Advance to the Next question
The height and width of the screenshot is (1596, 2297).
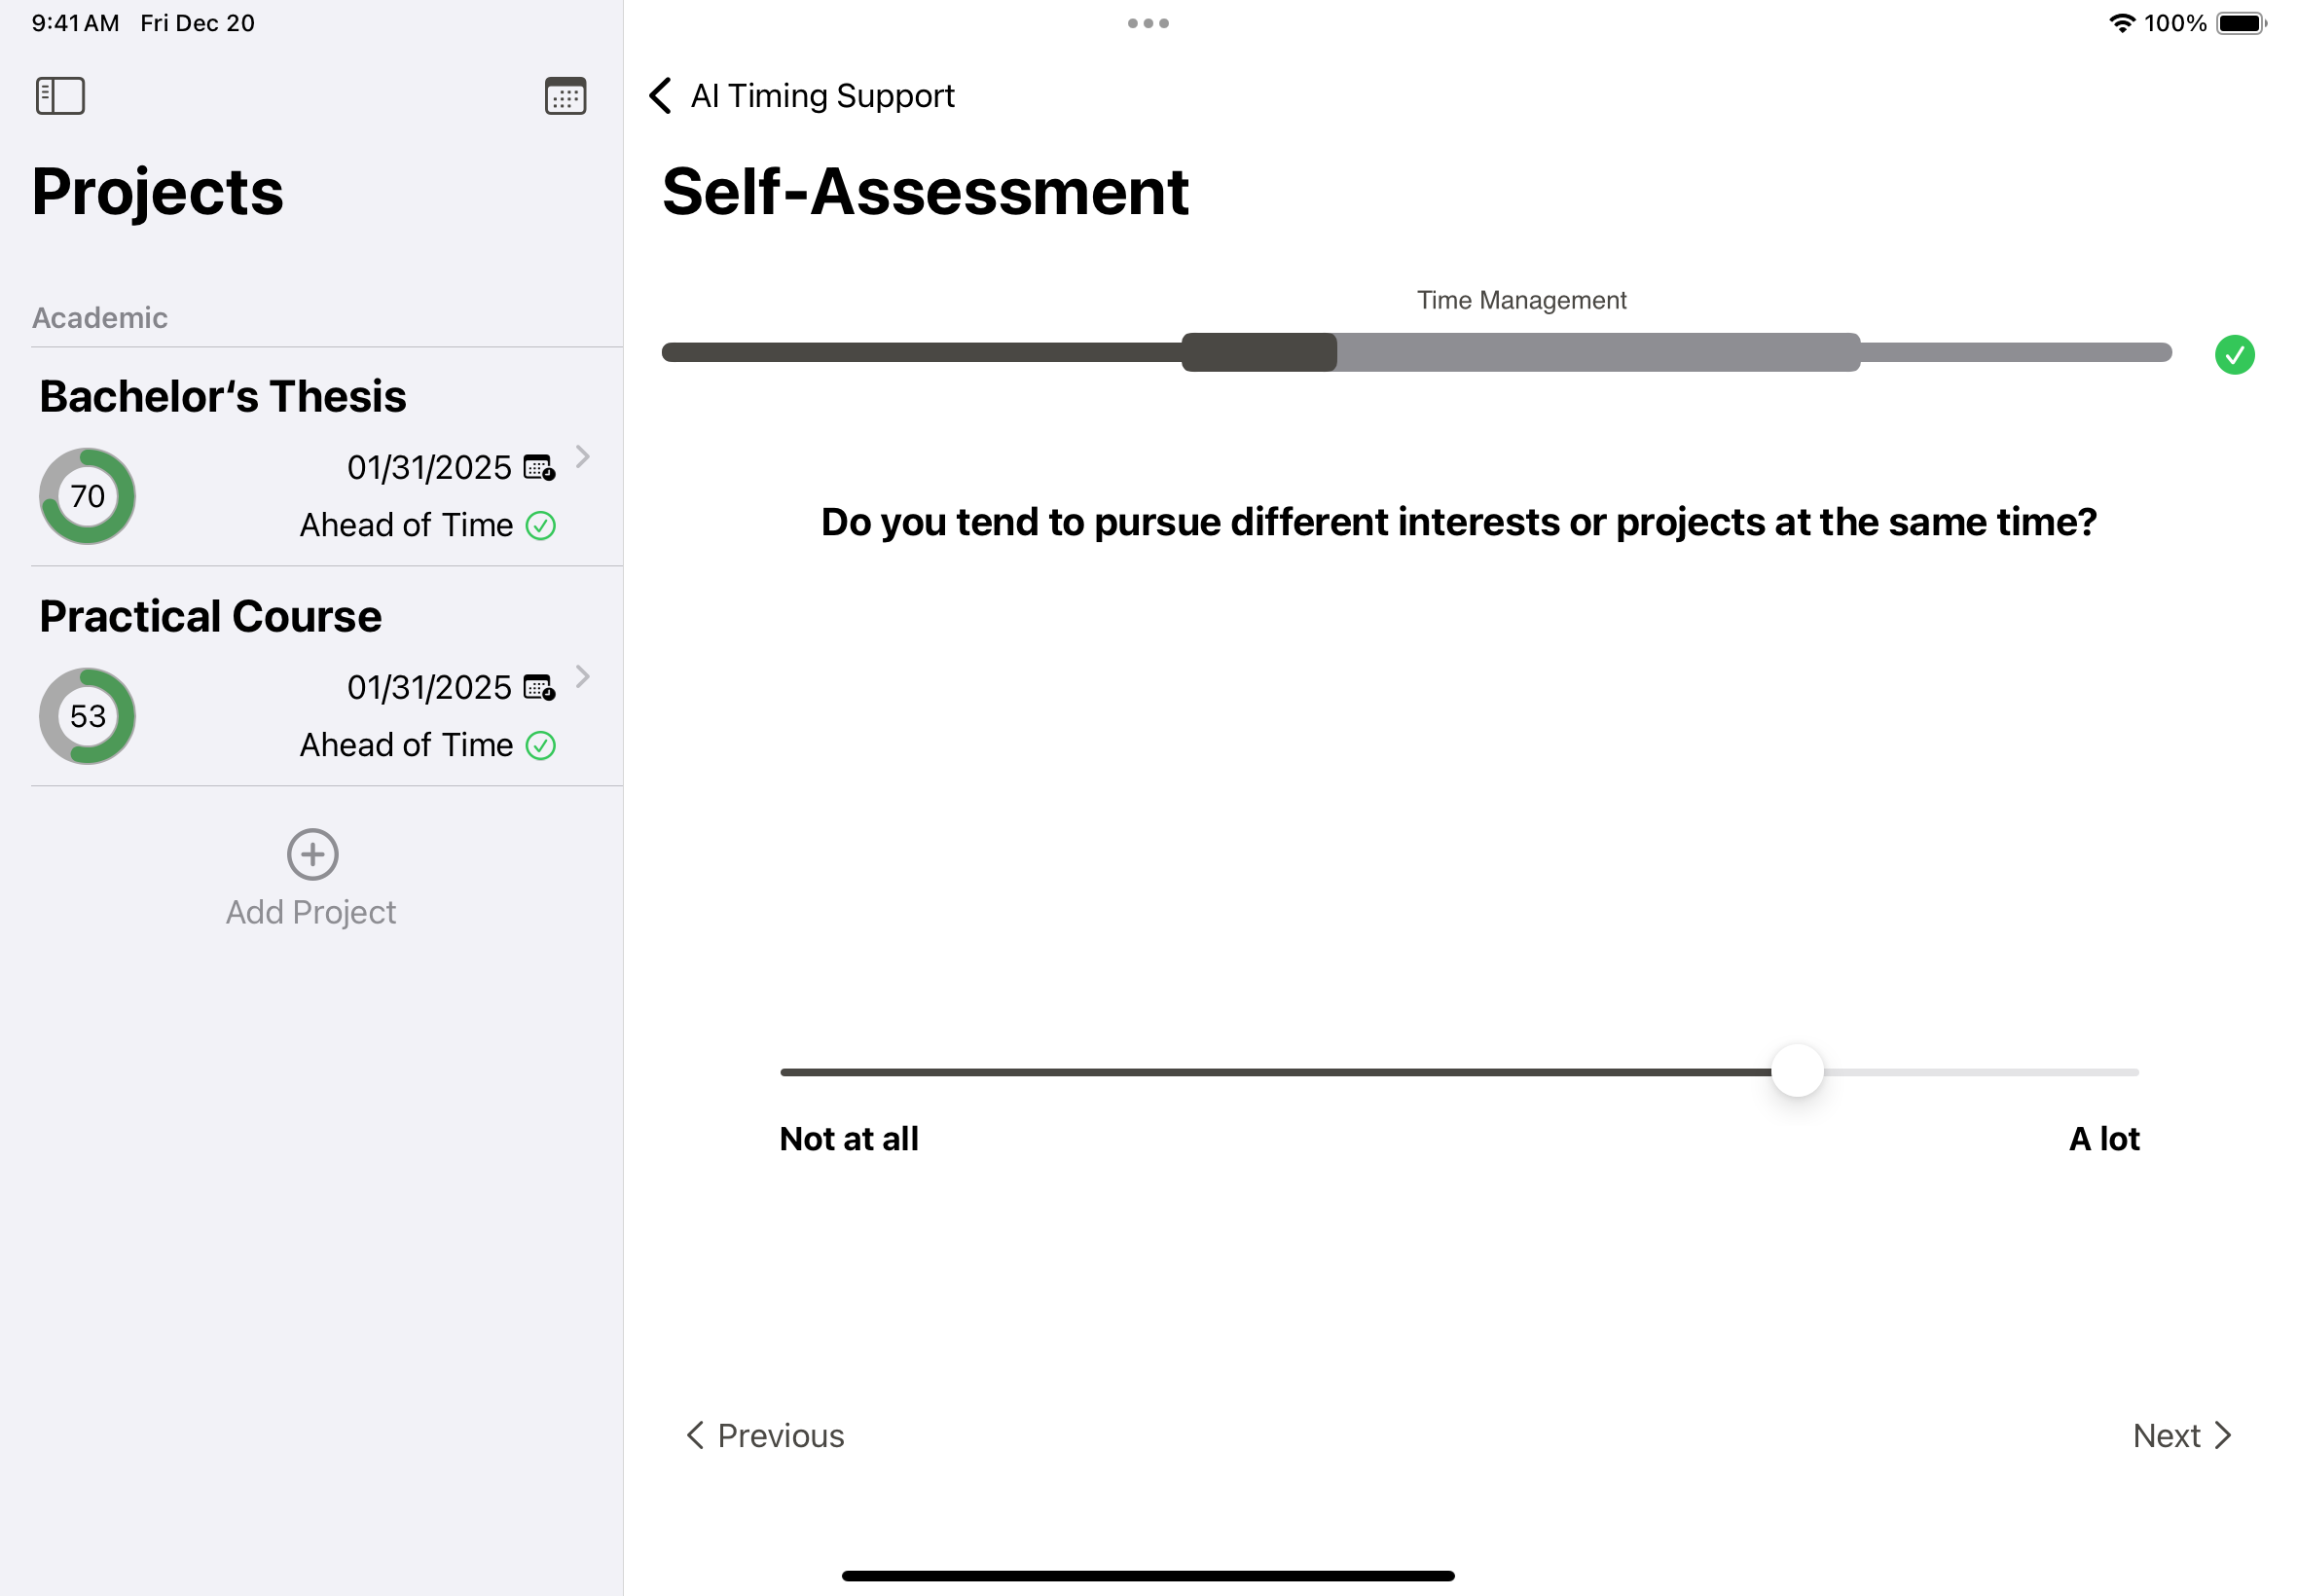pos(2181,1435)
